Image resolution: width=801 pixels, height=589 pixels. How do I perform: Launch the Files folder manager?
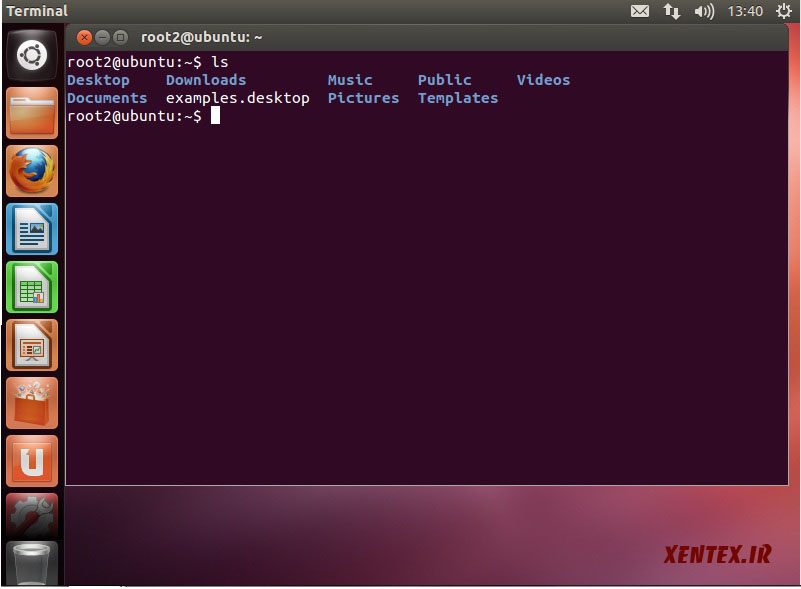click(33, 113)
